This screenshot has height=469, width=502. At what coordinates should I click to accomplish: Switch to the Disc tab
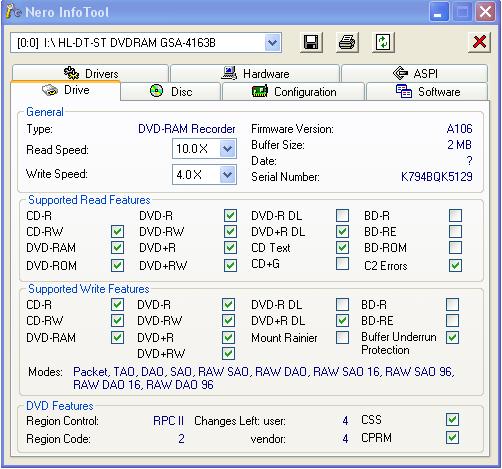[x=171, y=91]
